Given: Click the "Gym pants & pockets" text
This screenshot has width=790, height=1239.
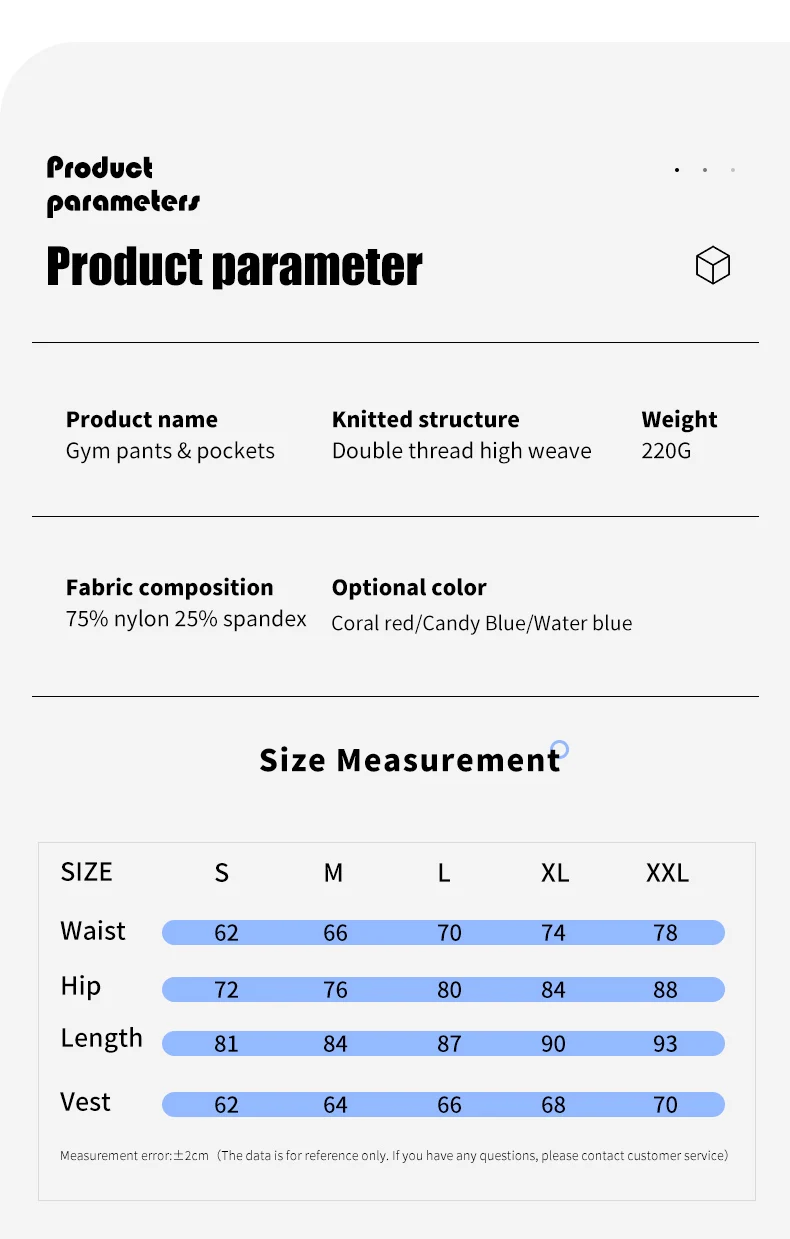Looking at the screenshot, I should (x=170, y=451).
